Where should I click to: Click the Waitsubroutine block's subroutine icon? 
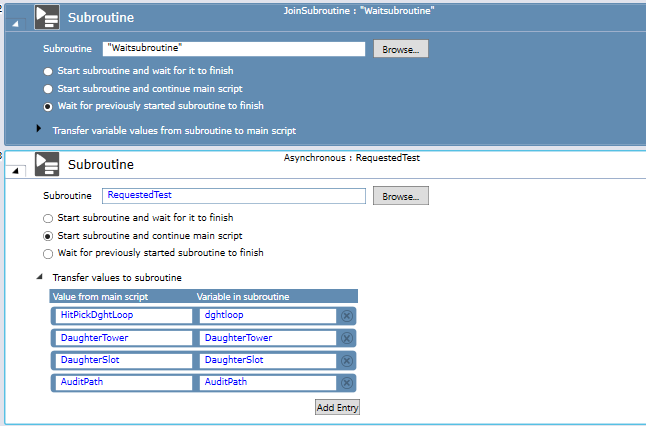click(x=47, y=16)
